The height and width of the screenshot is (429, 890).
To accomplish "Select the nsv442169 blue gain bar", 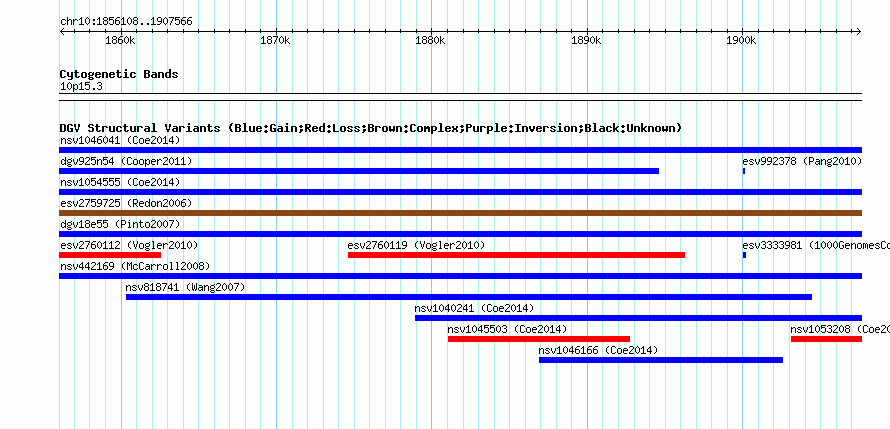I will (x=460, y=276).
